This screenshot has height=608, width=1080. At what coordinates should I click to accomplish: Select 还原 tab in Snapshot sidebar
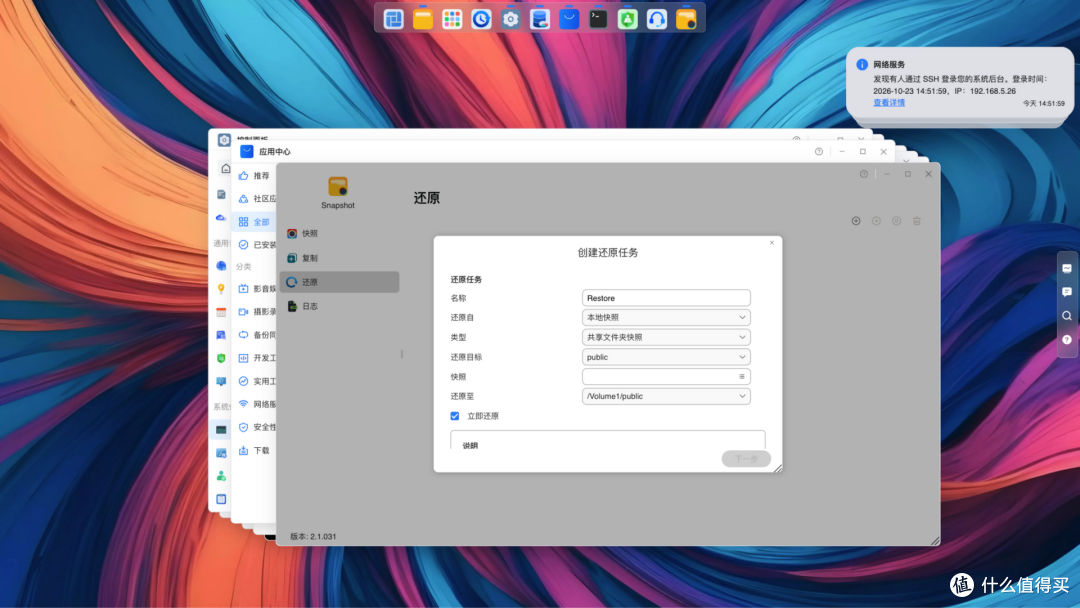[340, 282]
